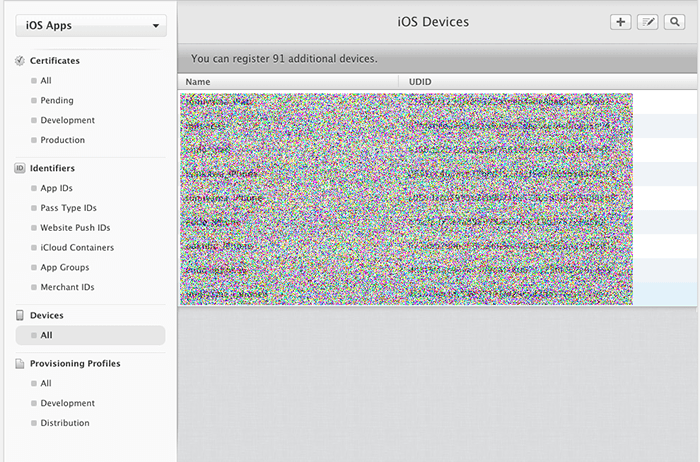Select Website Push IDs

tap(75, 228)
